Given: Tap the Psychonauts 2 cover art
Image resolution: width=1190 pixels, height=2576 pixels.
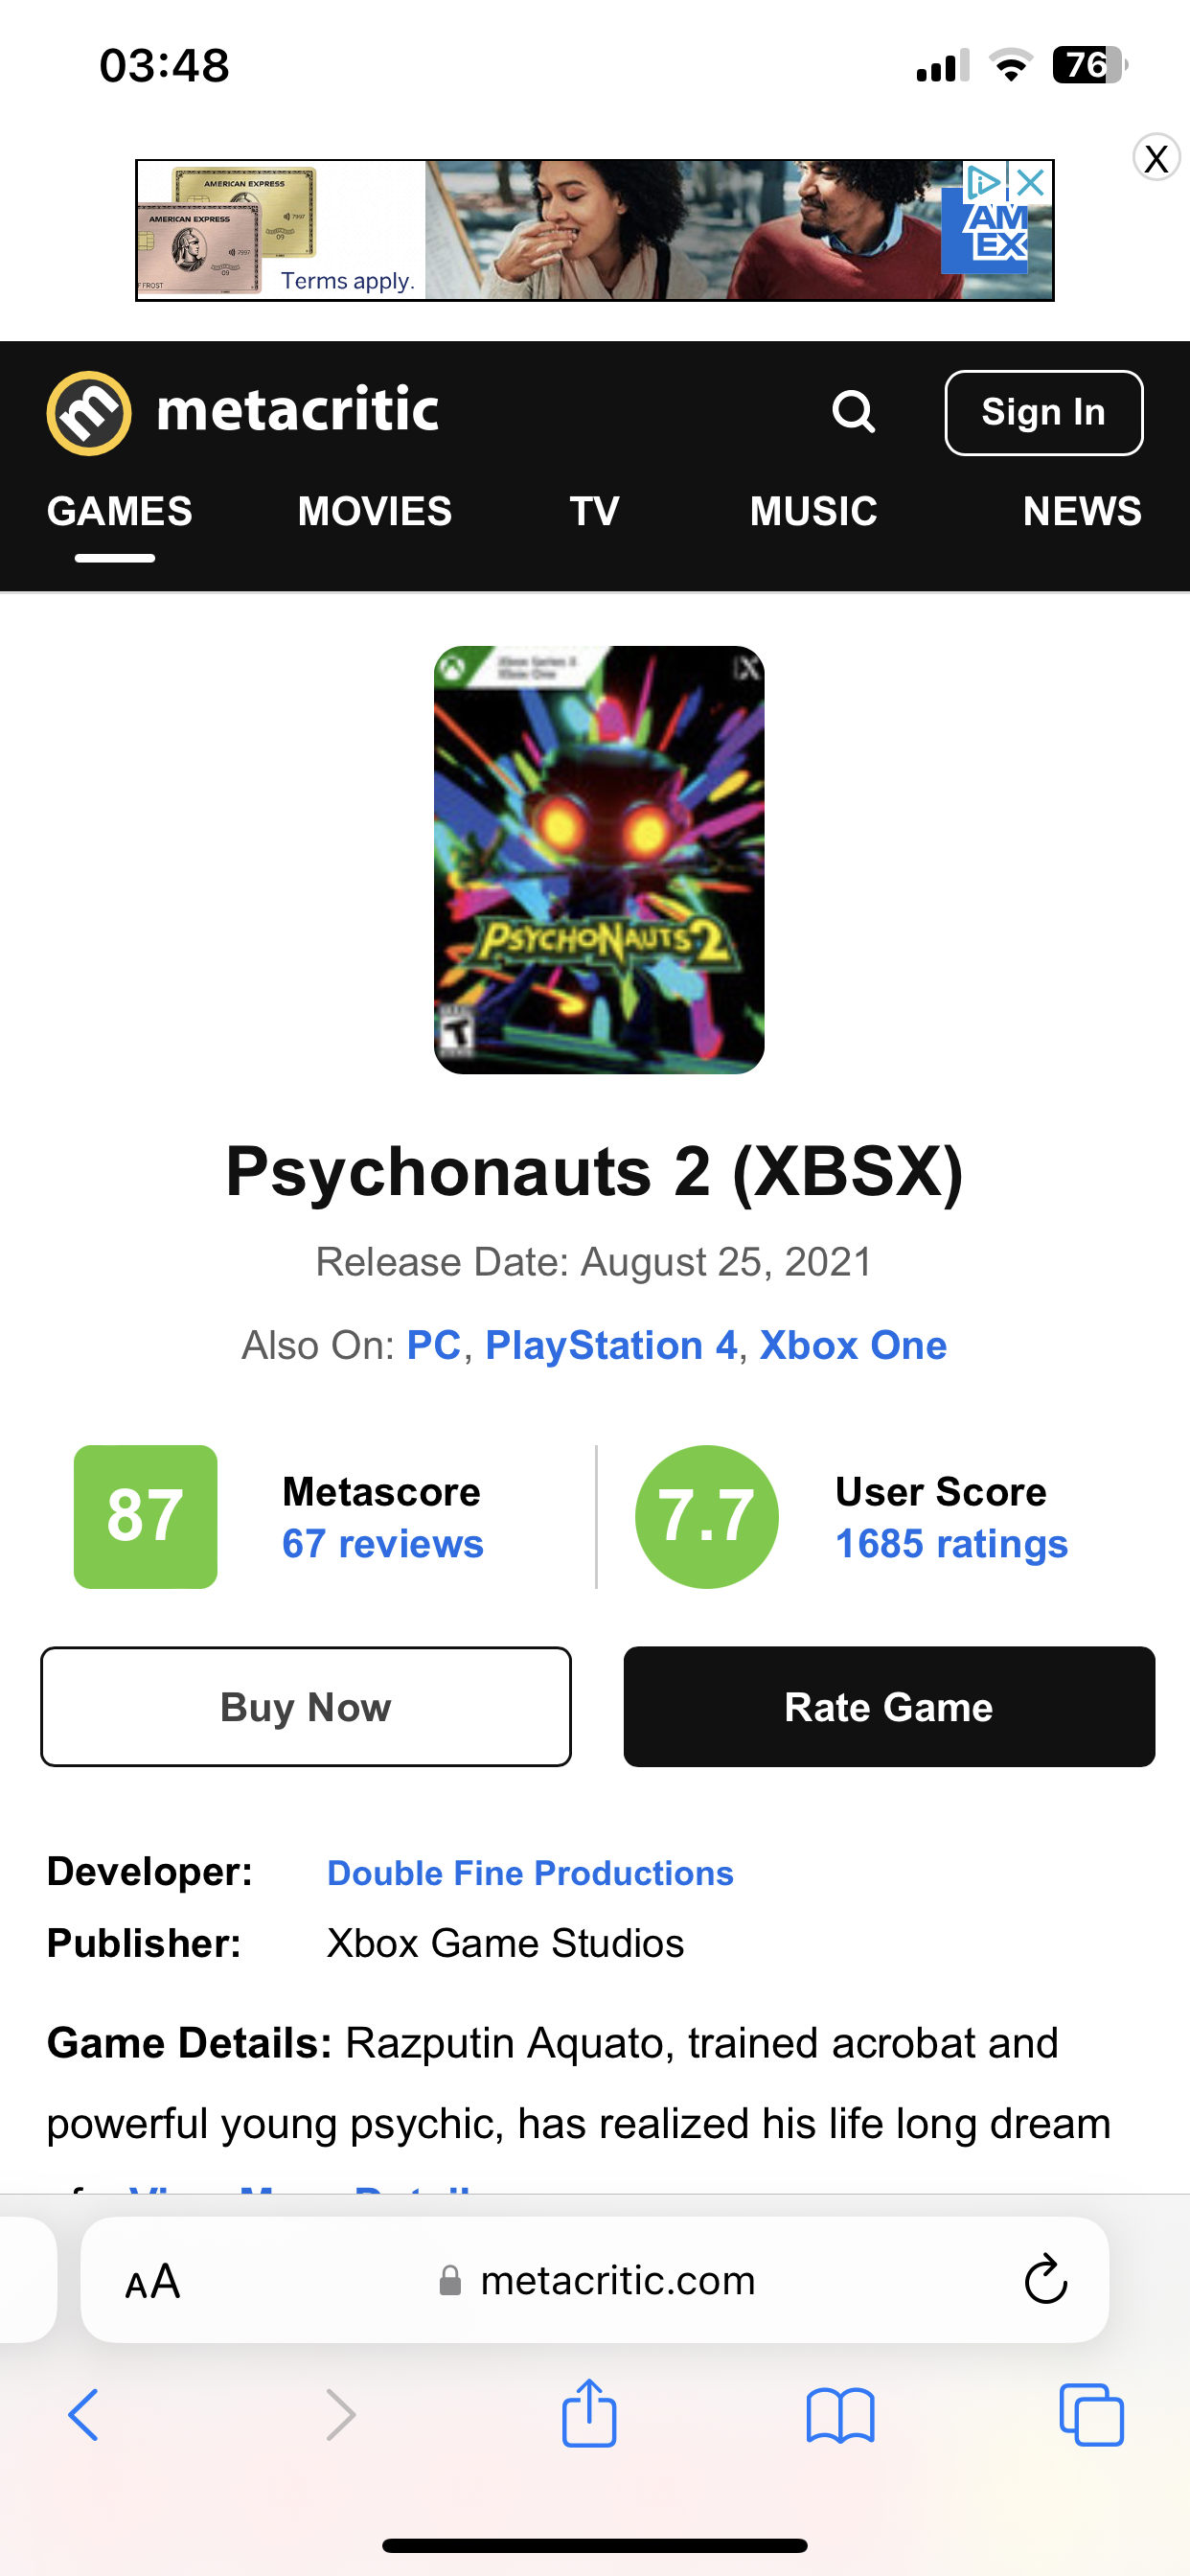Looking at the screenshot, I should 598,860.
